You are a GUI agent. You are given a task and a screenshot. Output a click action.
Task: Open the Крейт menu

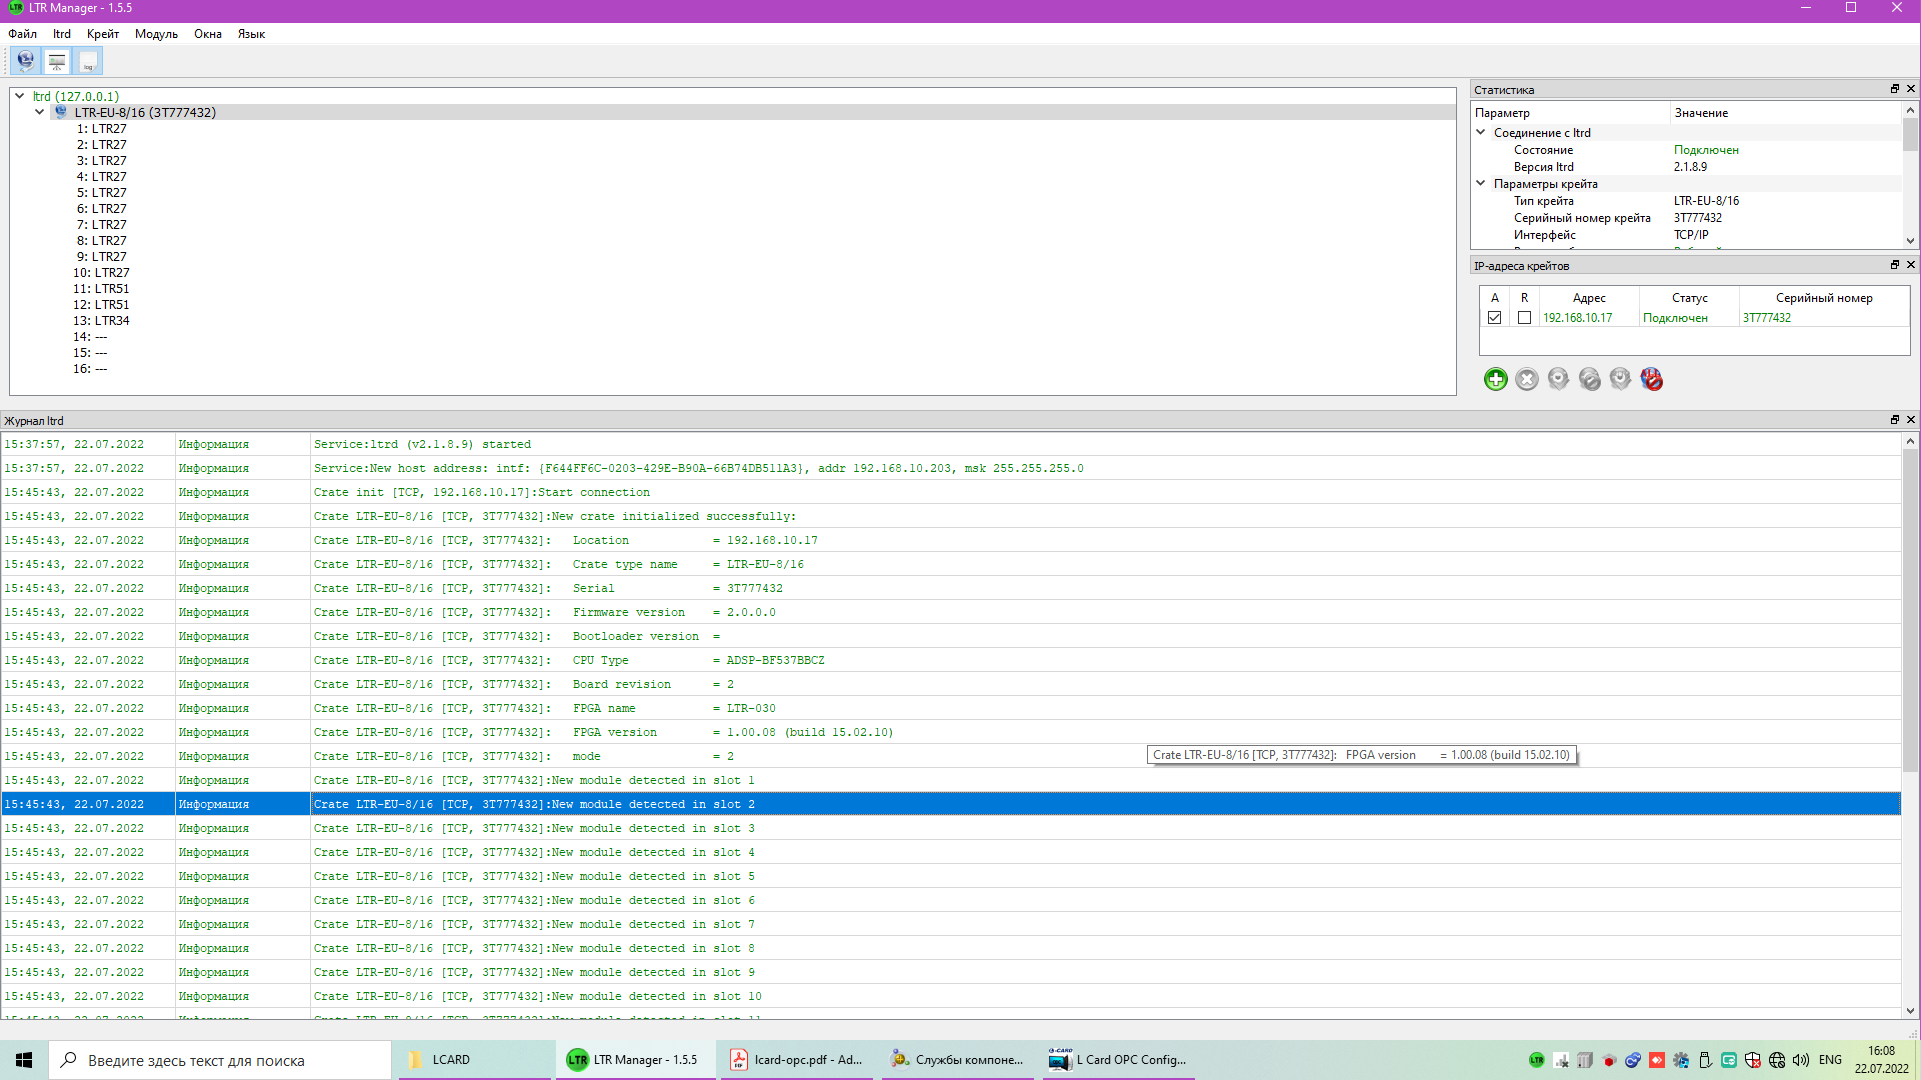click(103, 34)
